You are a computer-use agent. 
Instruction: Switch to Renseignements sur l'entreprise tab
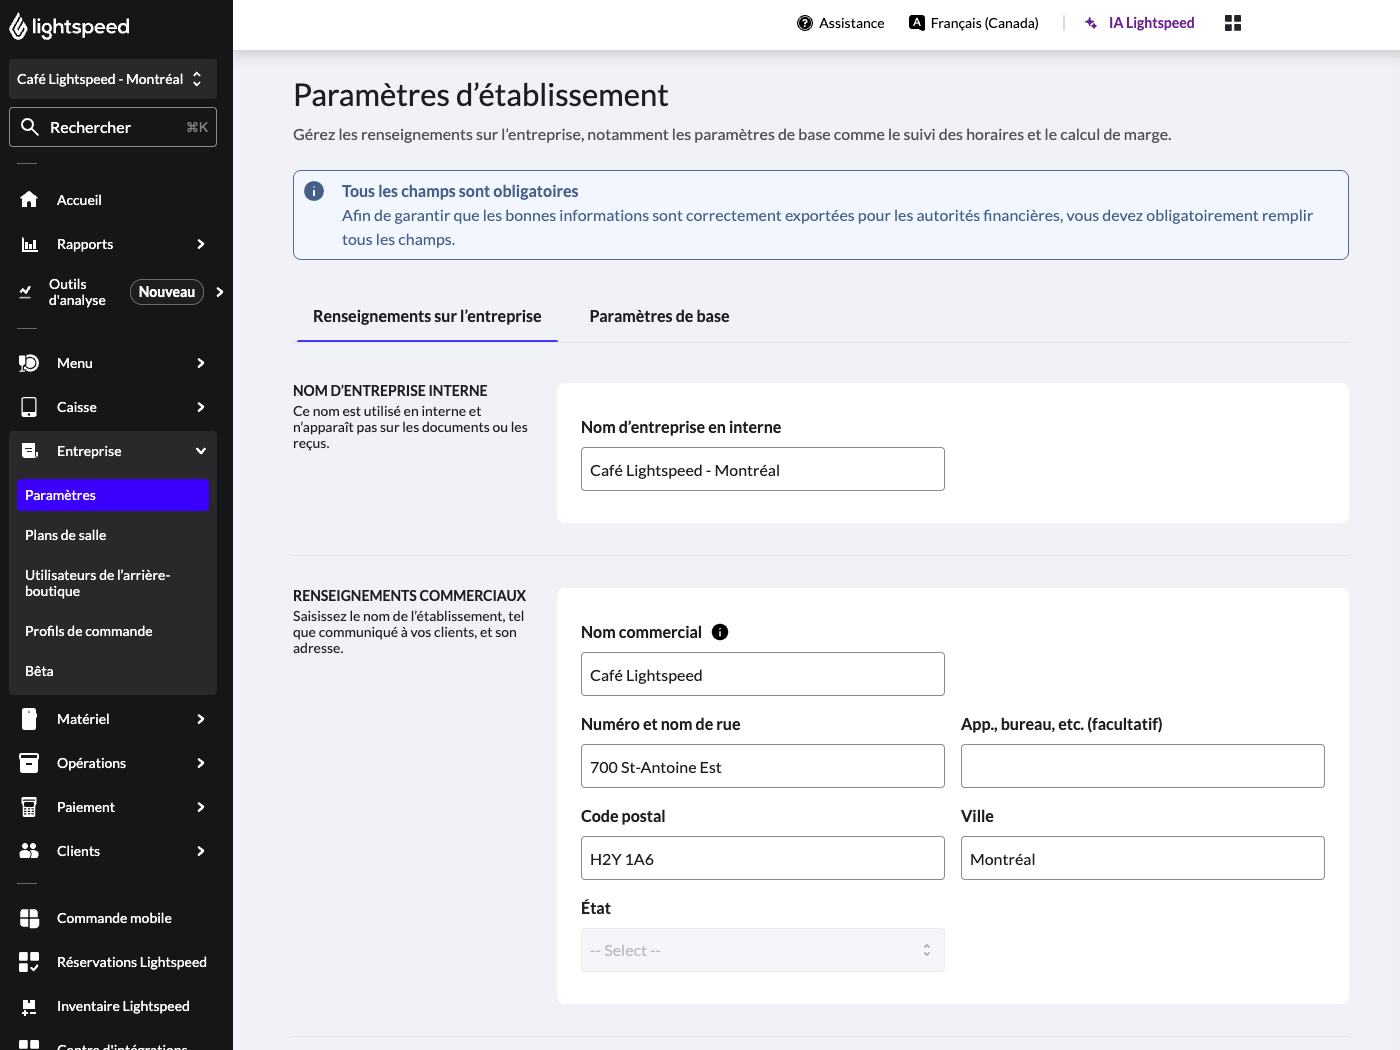click(427, 316)
